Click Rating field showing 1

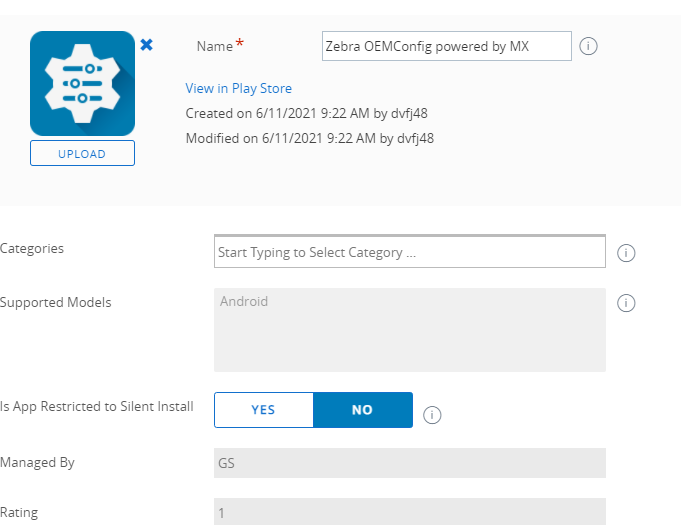[410, 512]
